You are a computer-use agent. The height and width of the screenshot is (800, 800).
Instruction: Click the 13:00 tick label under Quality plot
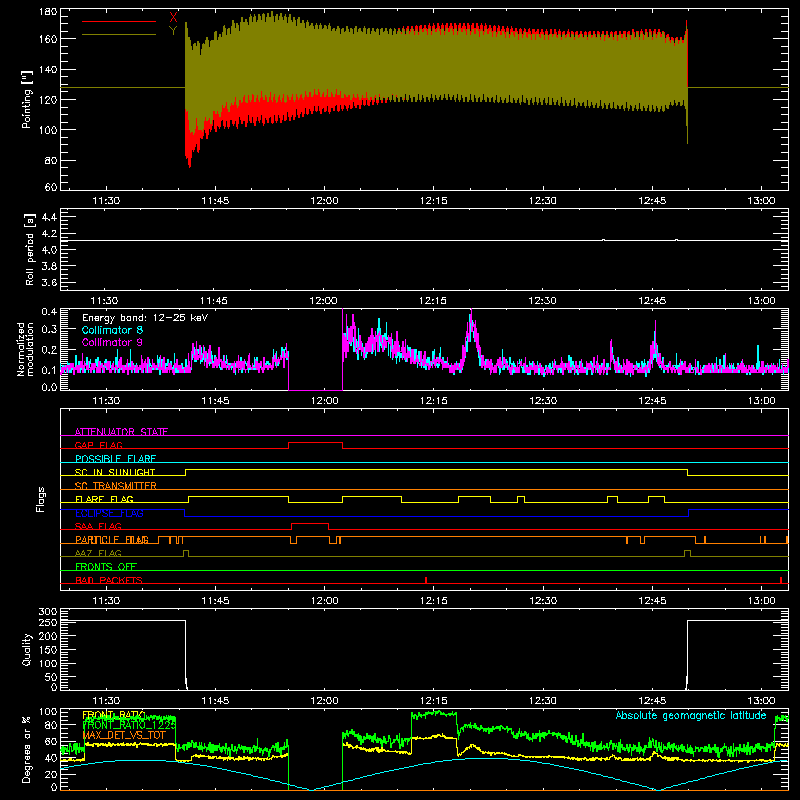point(761,701)
